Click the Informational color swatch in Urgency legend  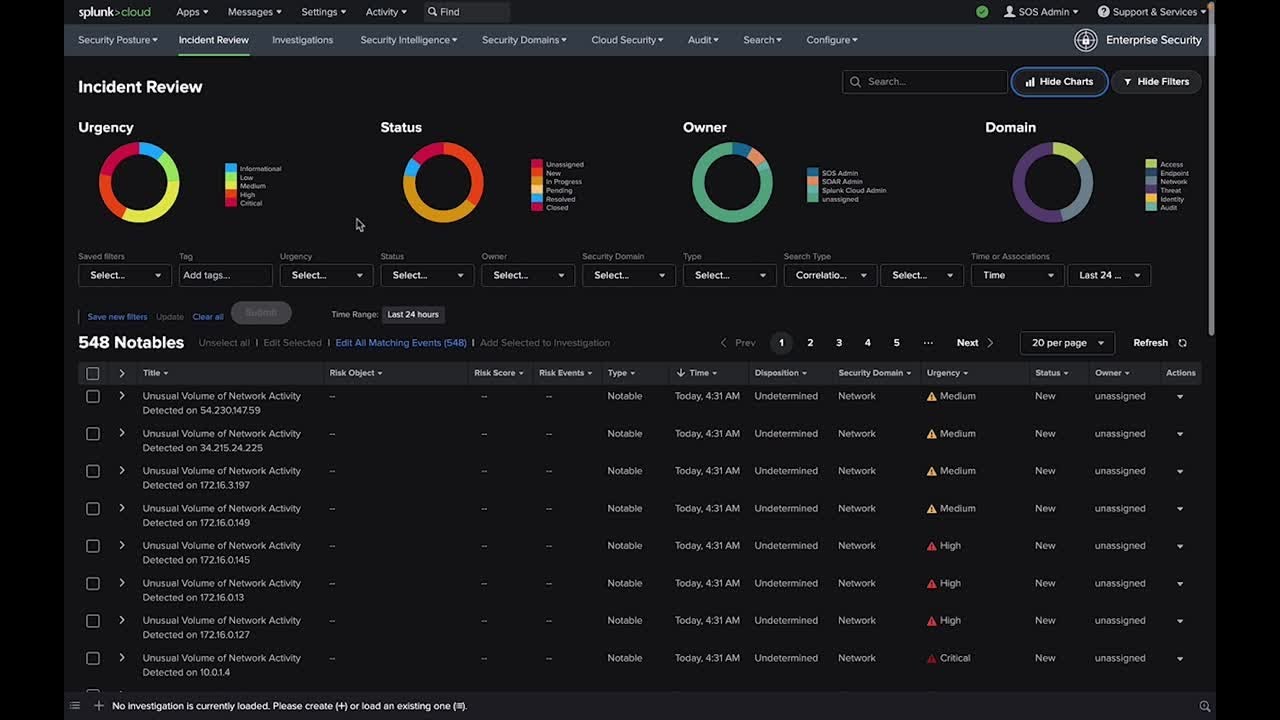pos(231,169)
